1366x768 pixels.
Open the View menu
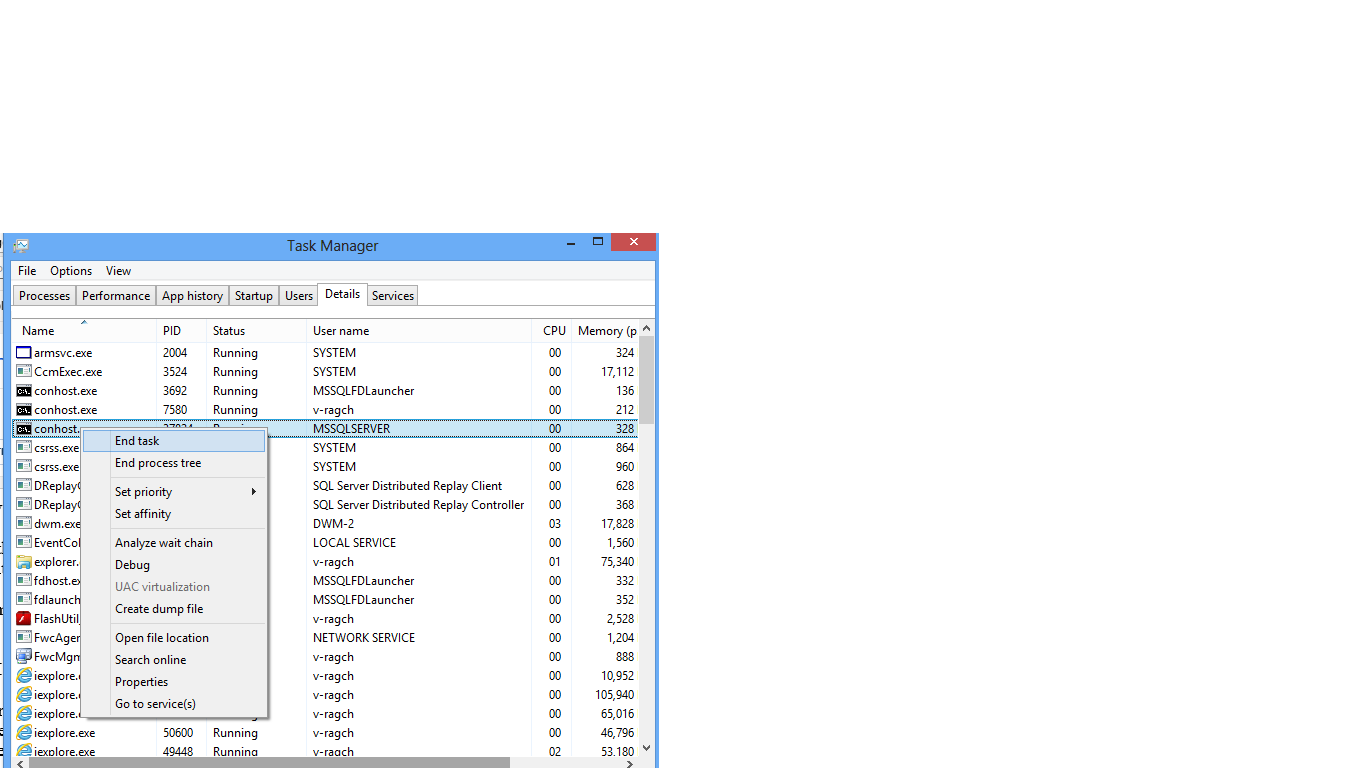pyautogui.click(x=118, y=271)
